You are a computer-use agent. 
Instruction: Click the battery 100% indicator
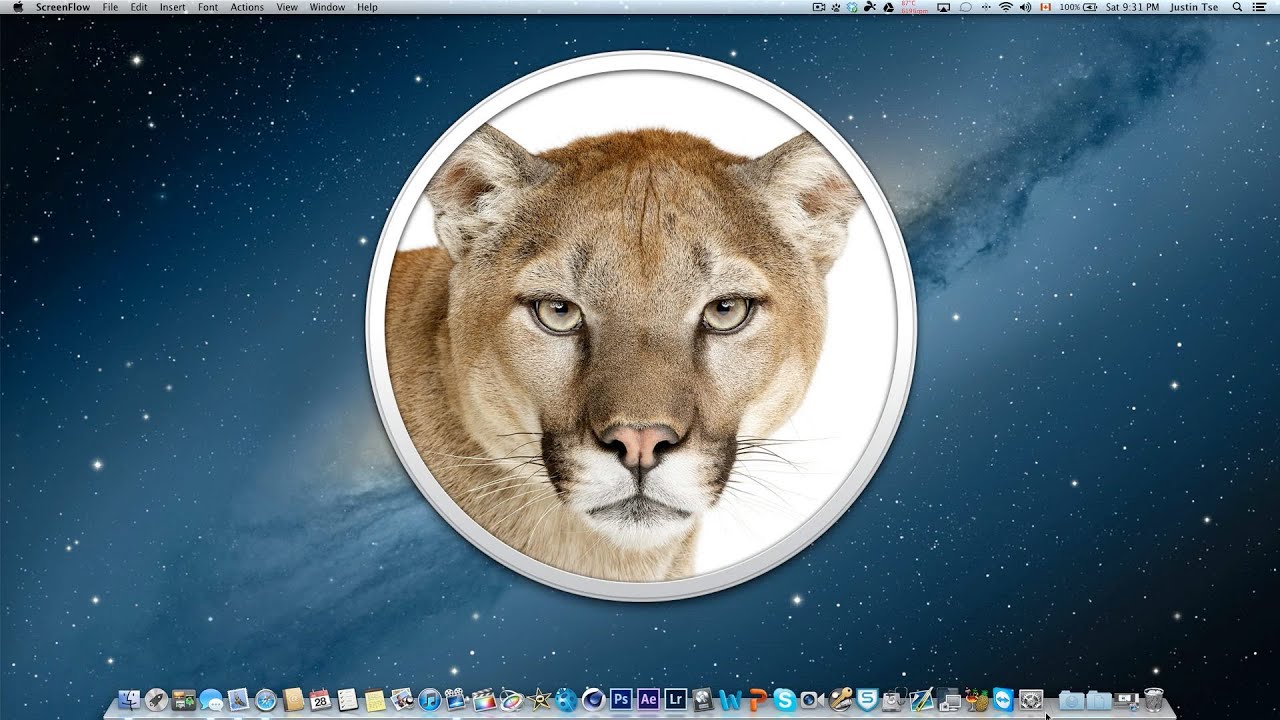coord(1078,7)
